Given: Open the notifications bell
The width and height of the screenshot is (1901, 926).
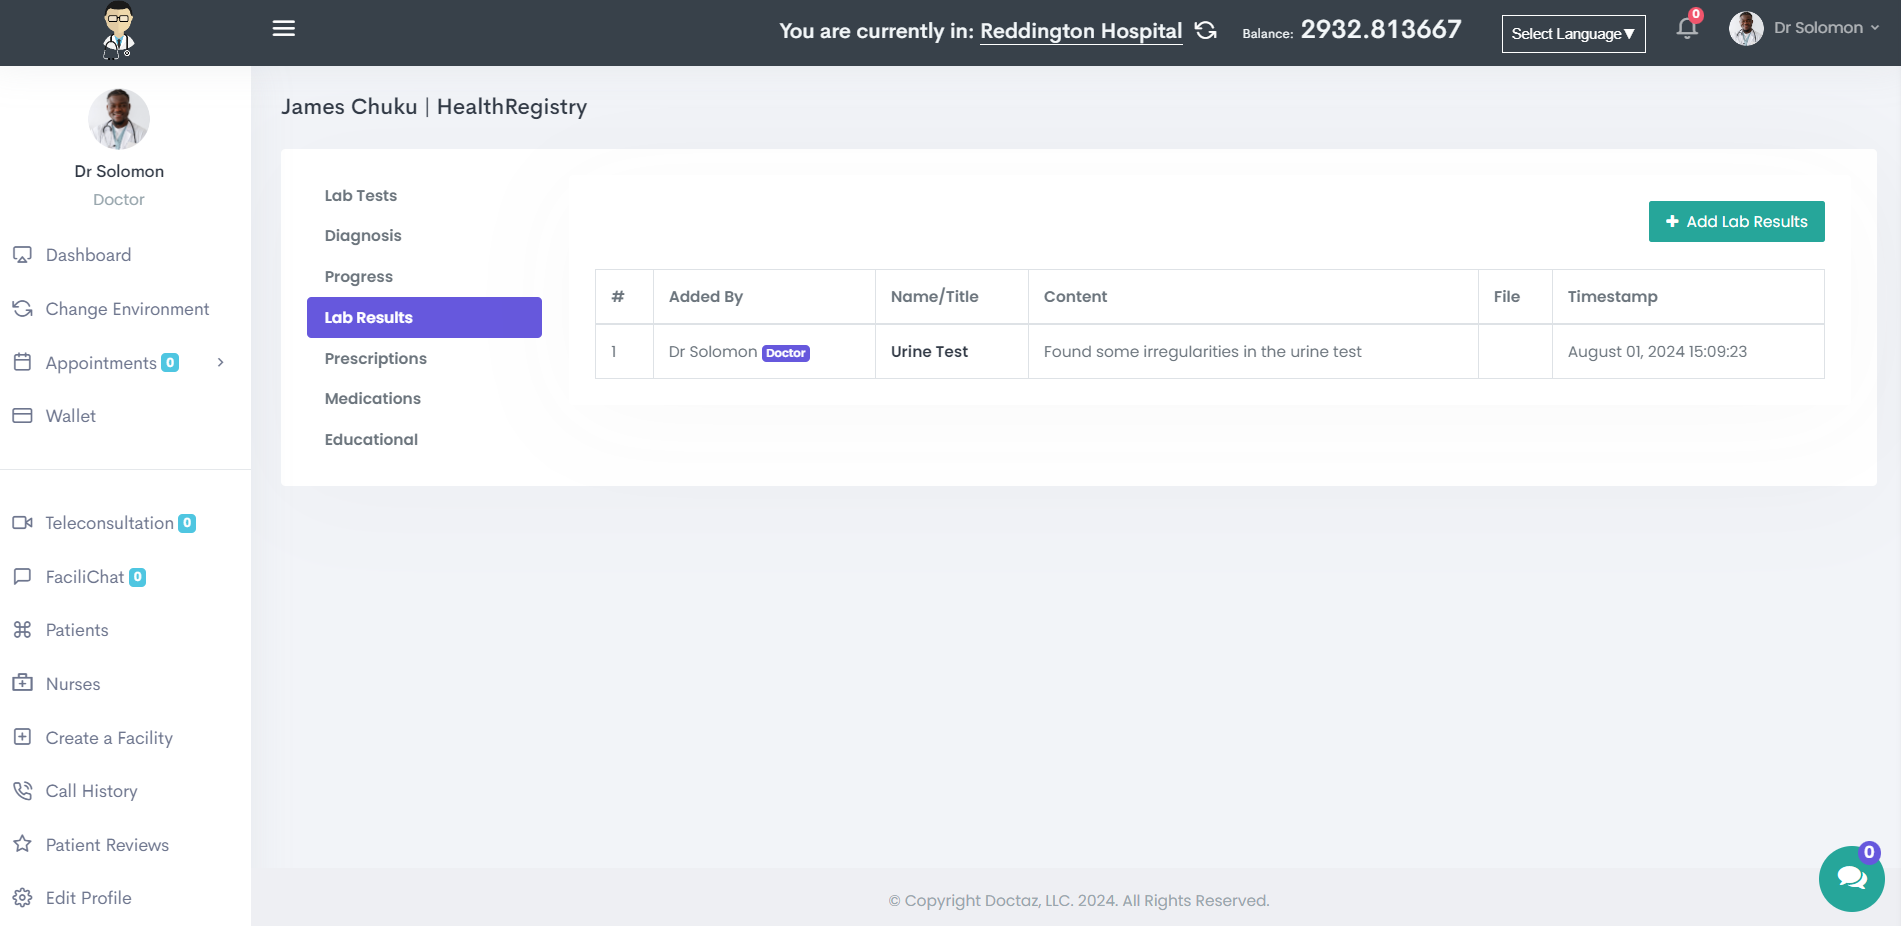Looking at the screenshot, I should 1687,28.
